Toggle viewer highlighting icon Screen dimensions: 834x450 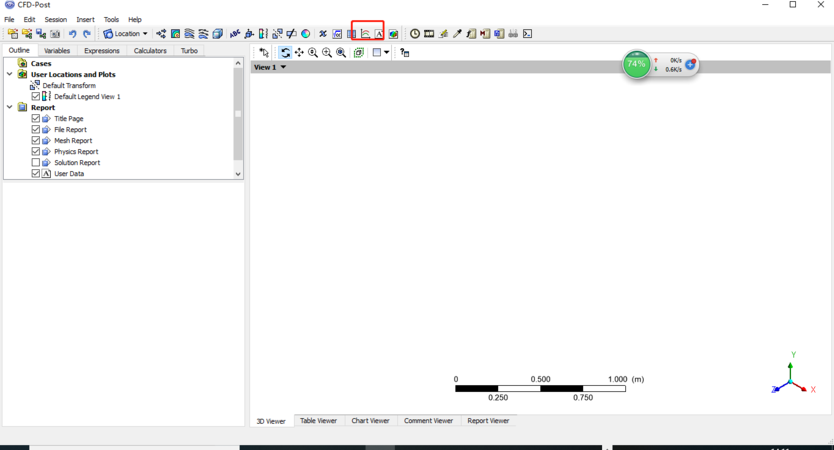click(359, 52)
